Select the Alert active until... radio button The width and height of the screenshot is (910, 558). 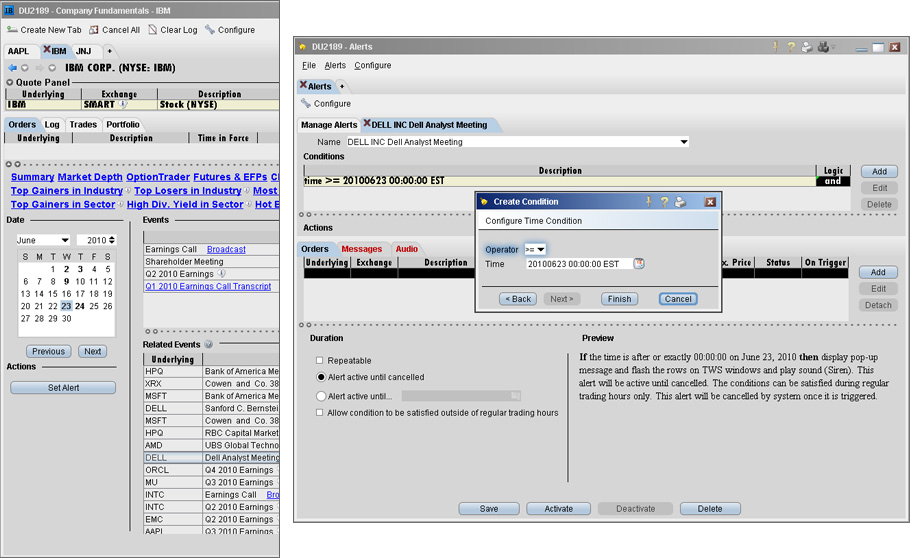click(321, 396)
